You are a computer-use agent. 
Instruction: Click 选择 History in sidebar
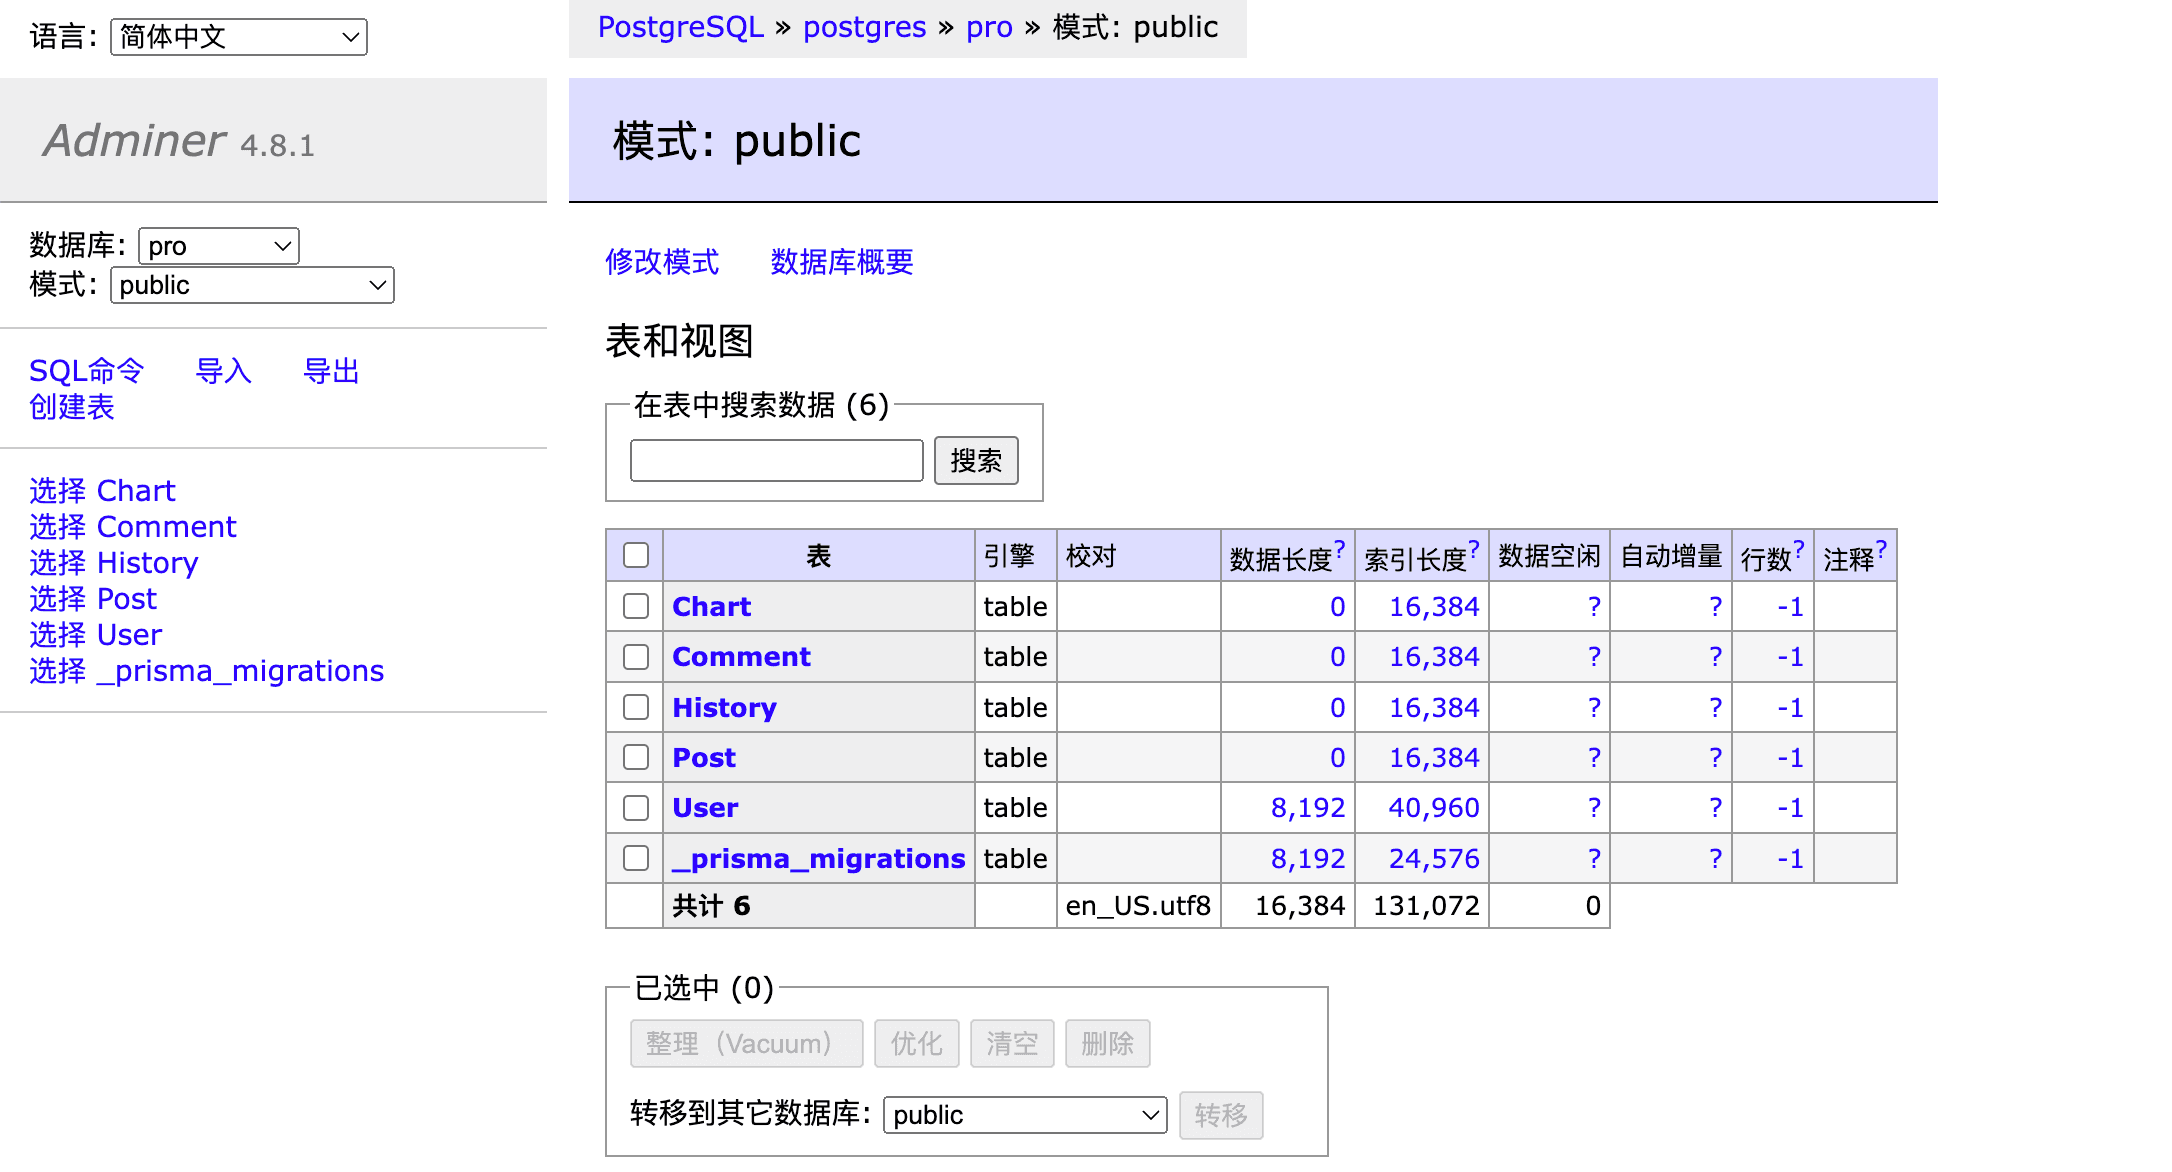coord(114,563)
